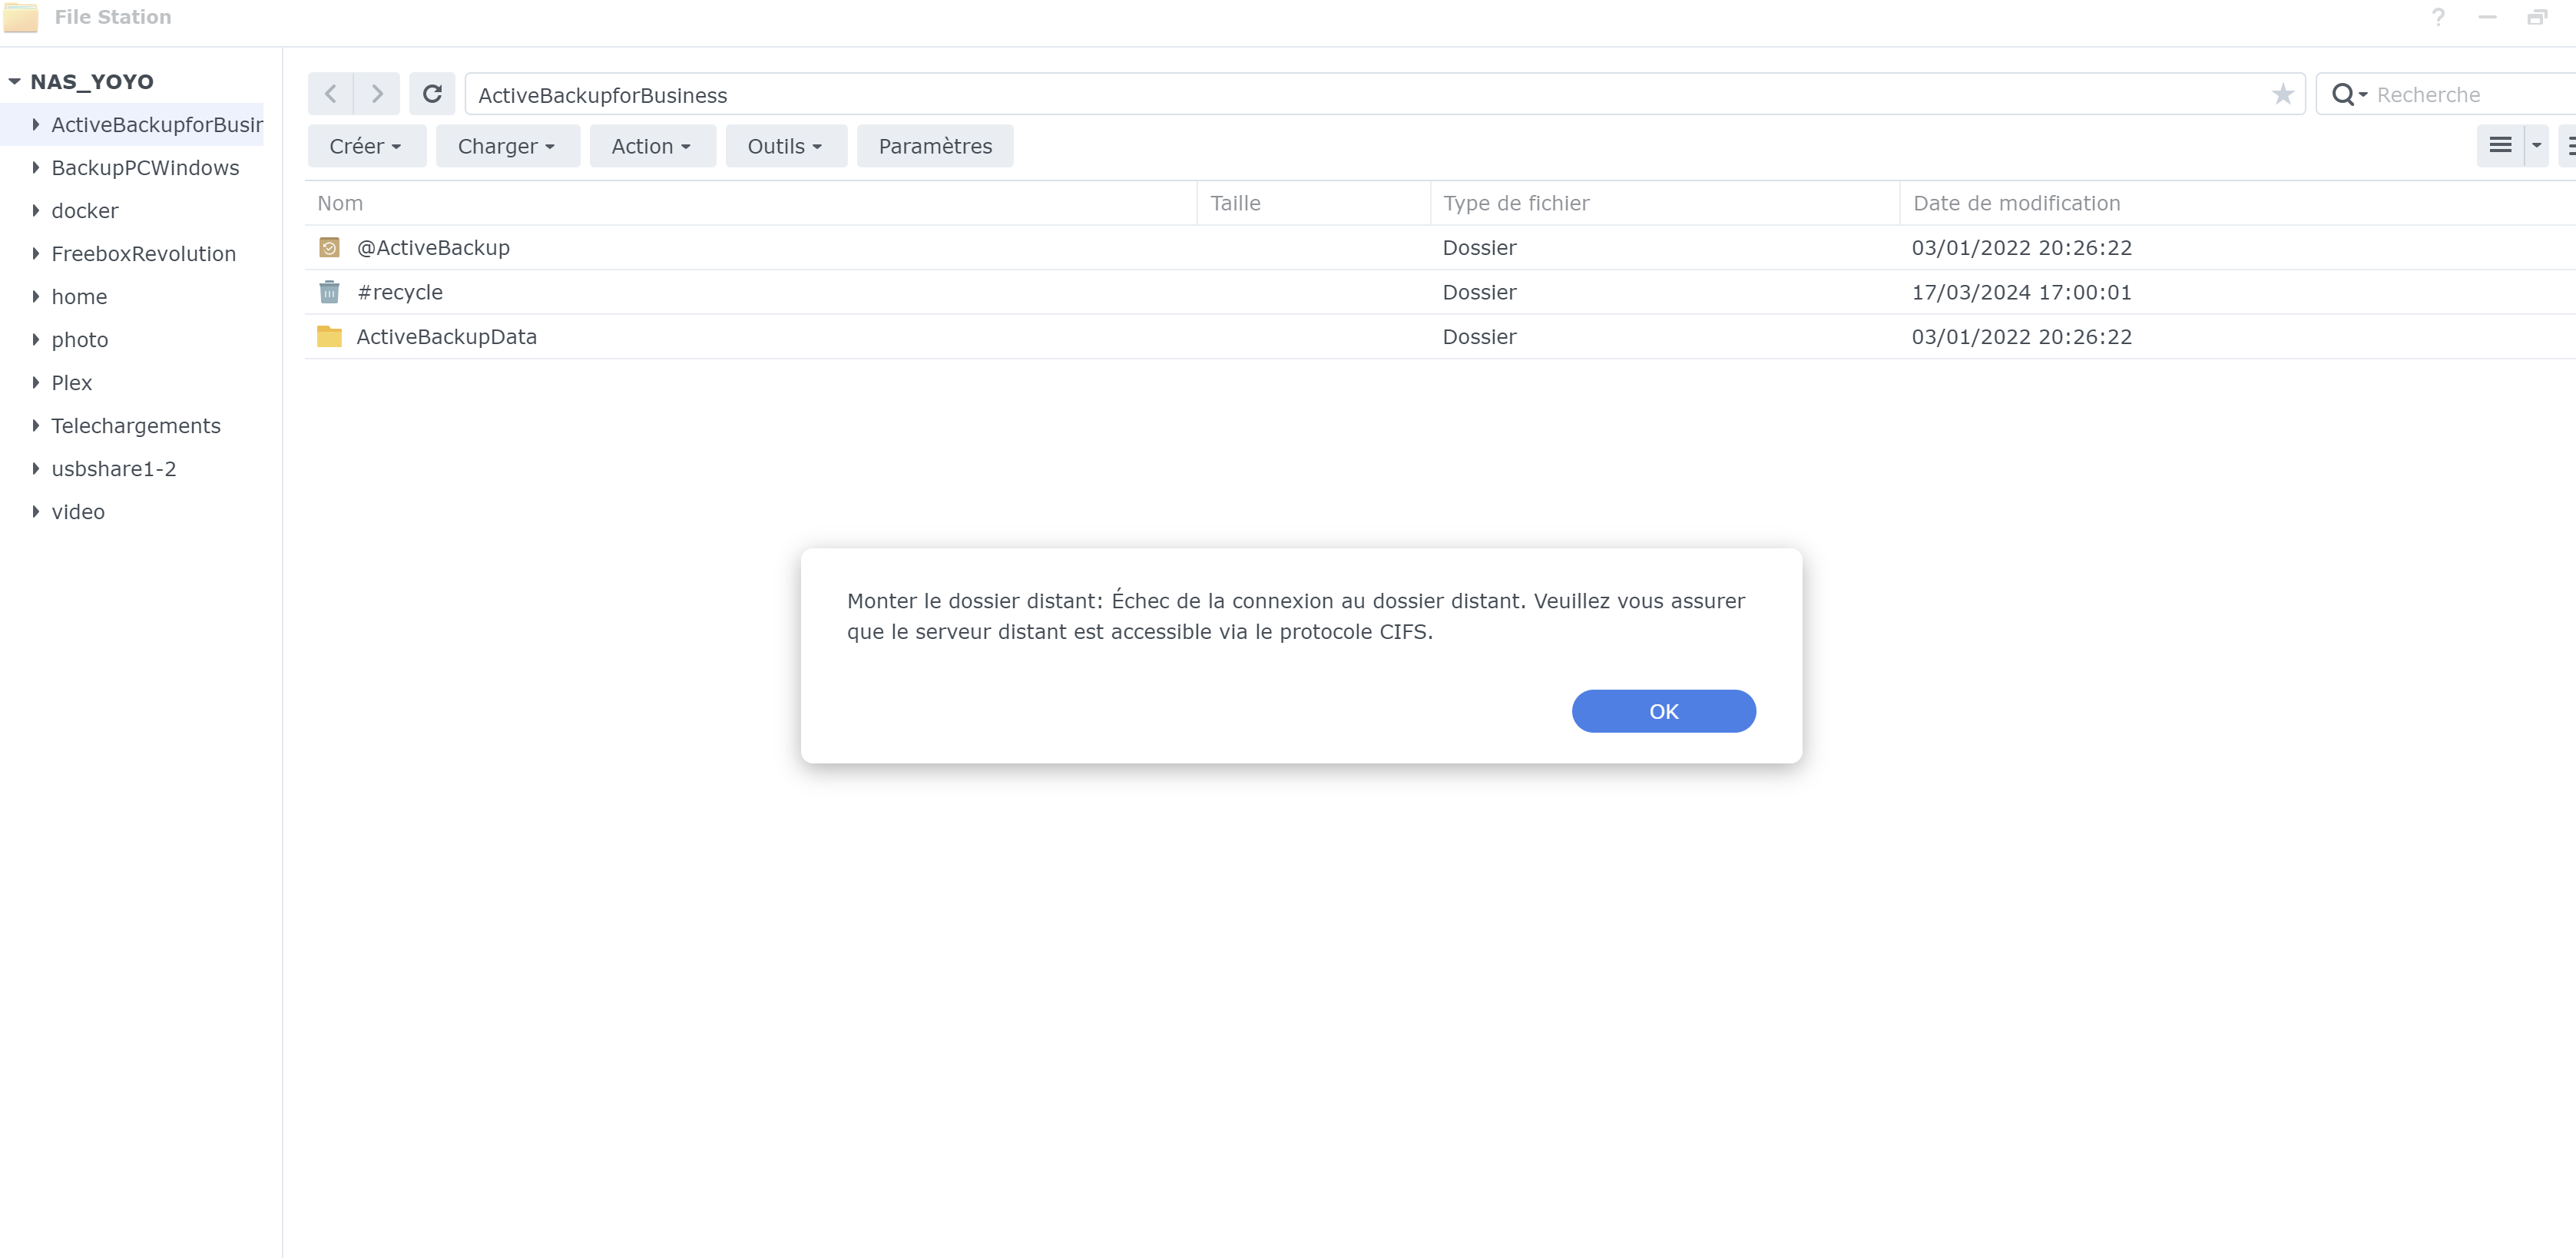Expand the ActiveBackupforBusiness tree node

coord(36,124)
